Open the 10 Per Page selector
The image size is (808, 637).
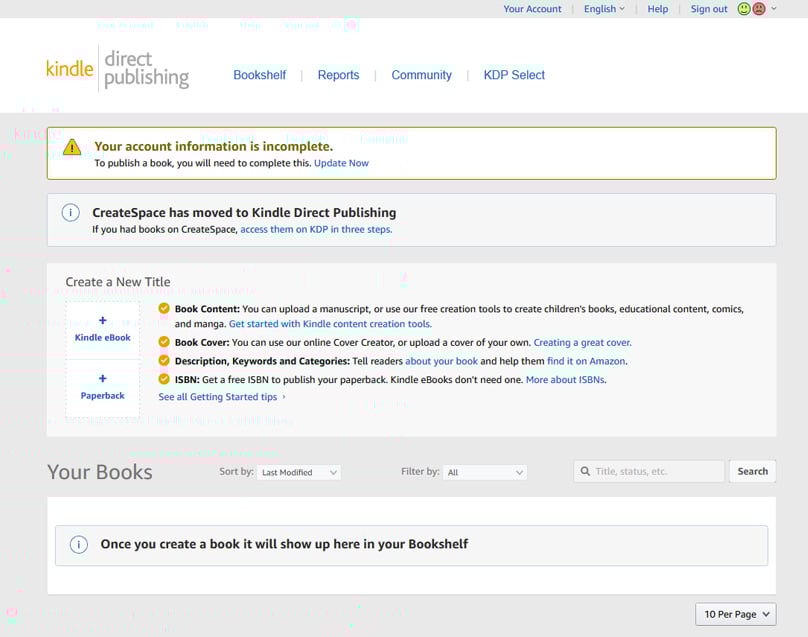(735, 614)
